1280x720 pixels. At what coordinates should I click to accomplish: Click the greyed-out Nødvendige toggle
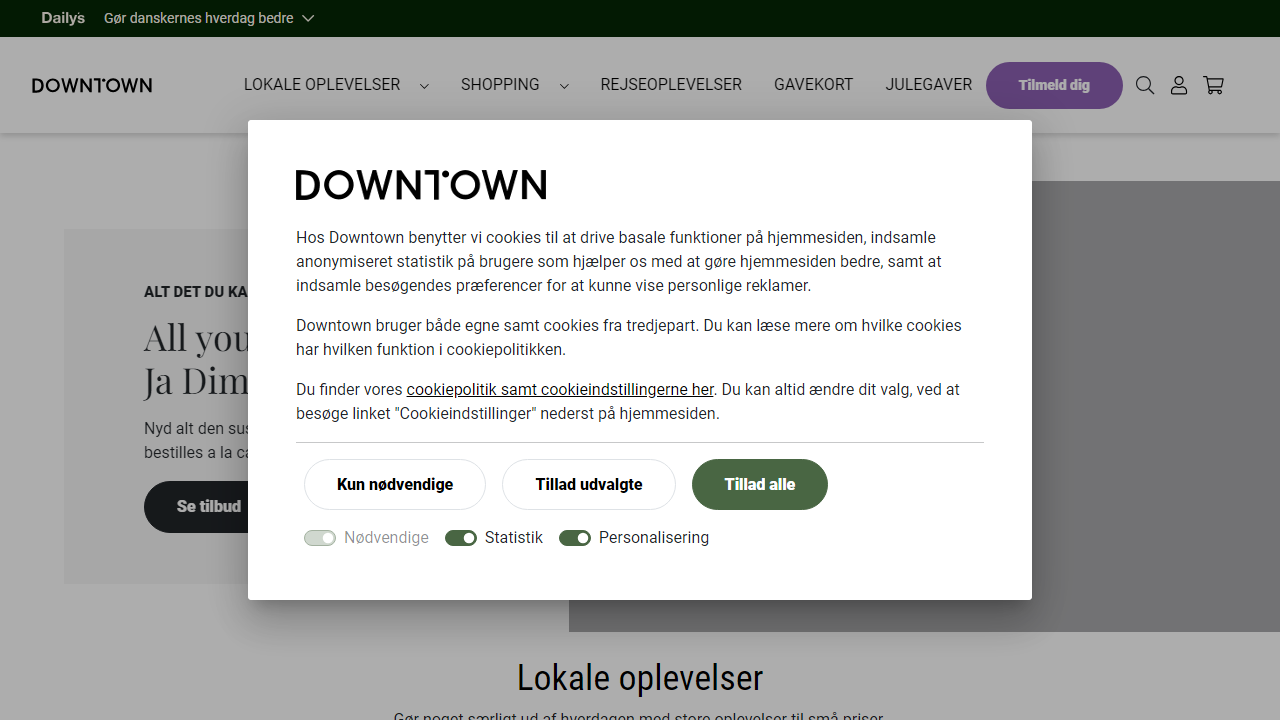pyautogui.click(x=319, y=537)
